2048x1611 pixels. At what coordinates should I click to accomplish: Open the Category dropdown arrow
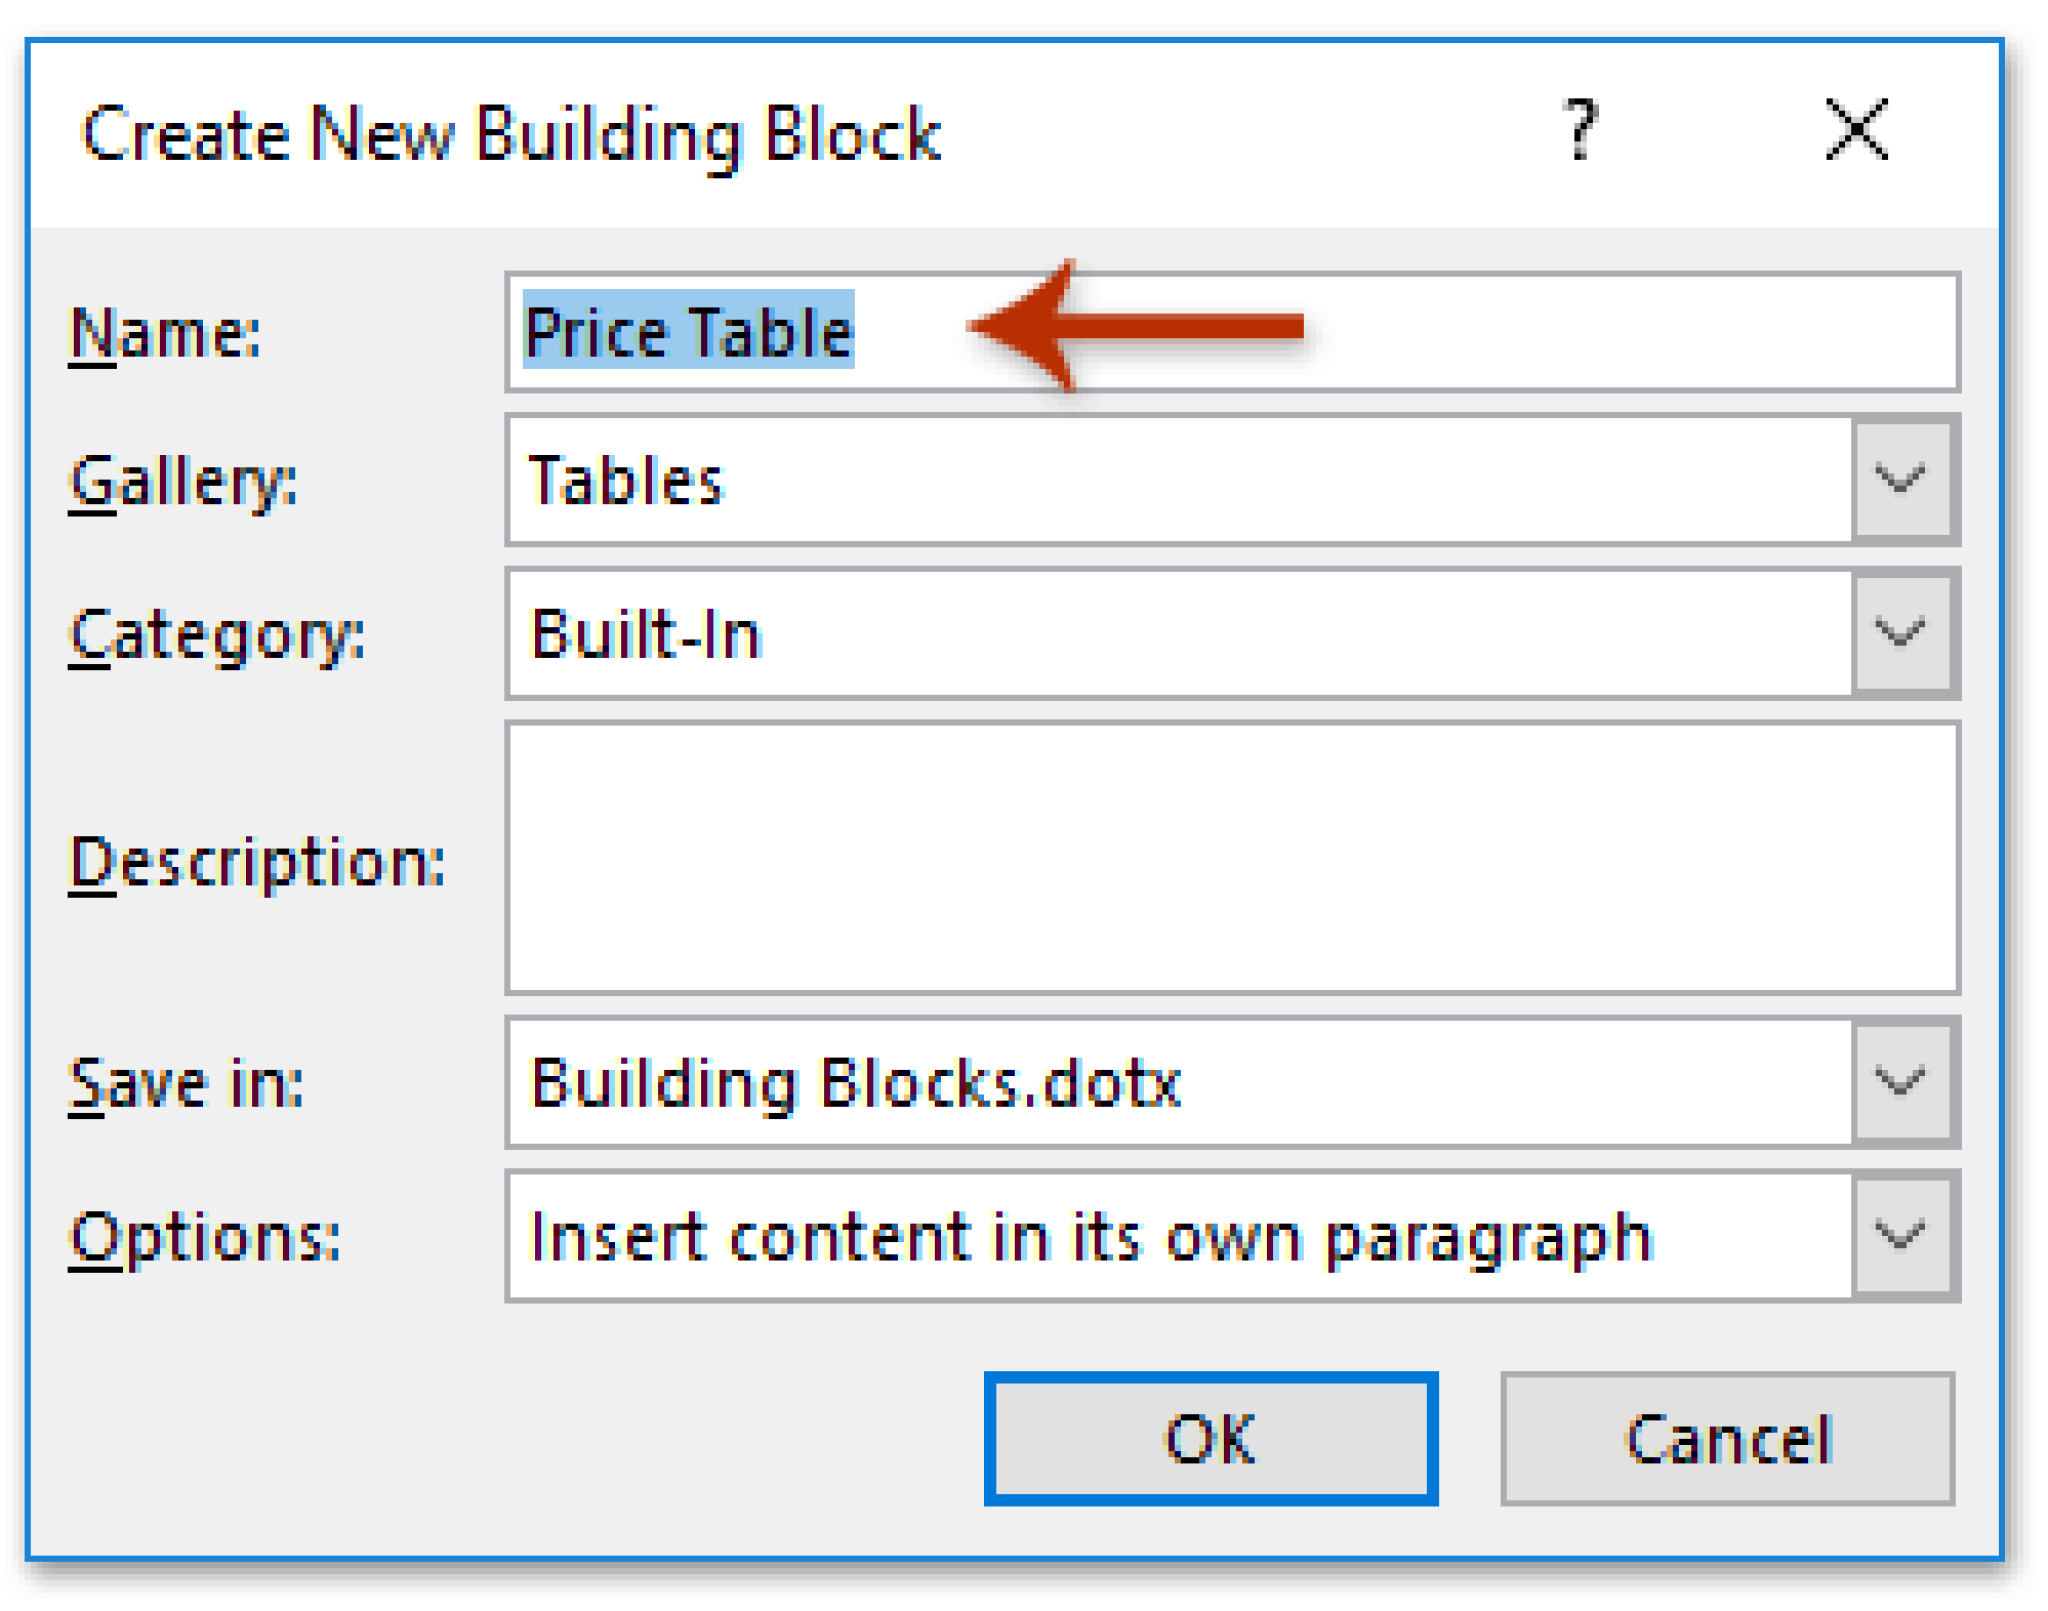(x=1901, y=633)
